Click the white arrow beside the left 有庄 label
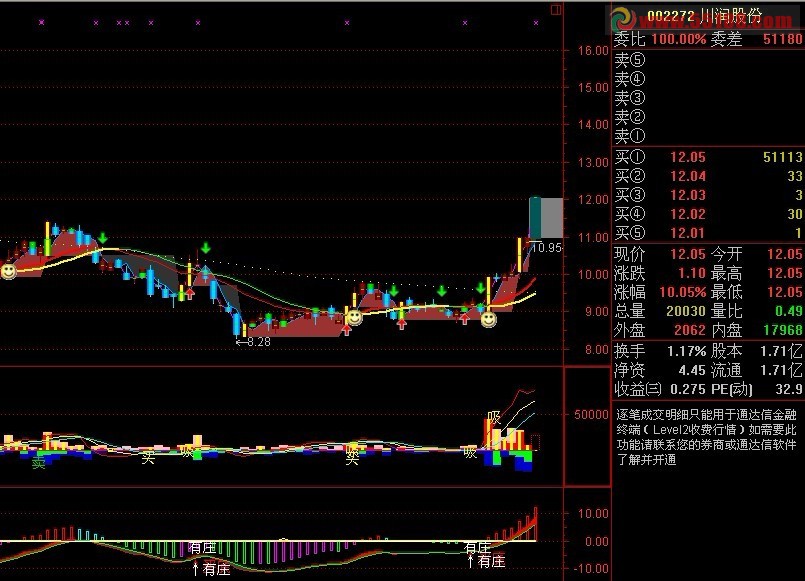Image resolution: width=805 pixels, height=581 pixels. [195, 569]
